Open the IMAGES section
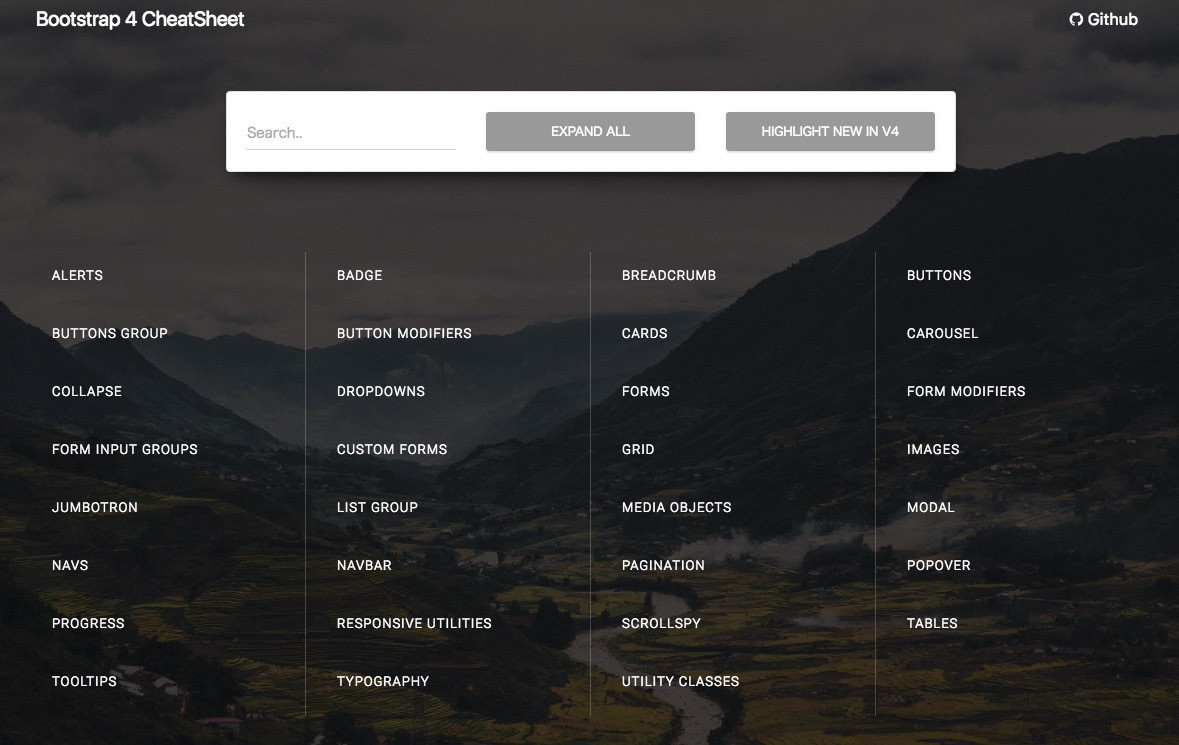Screen dimensions: 1179x745 [x=933, y=449]
